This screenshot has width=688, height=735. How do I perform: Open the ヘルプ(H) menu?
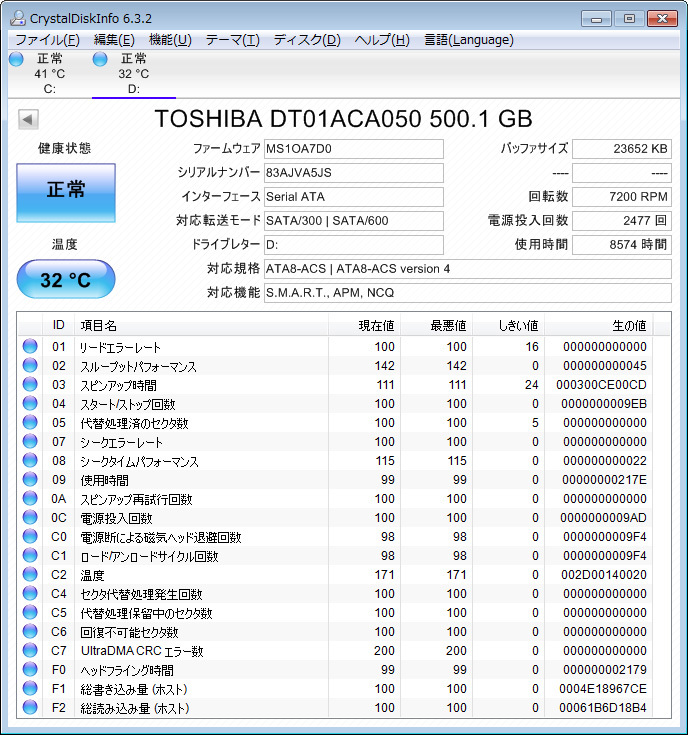382,40
